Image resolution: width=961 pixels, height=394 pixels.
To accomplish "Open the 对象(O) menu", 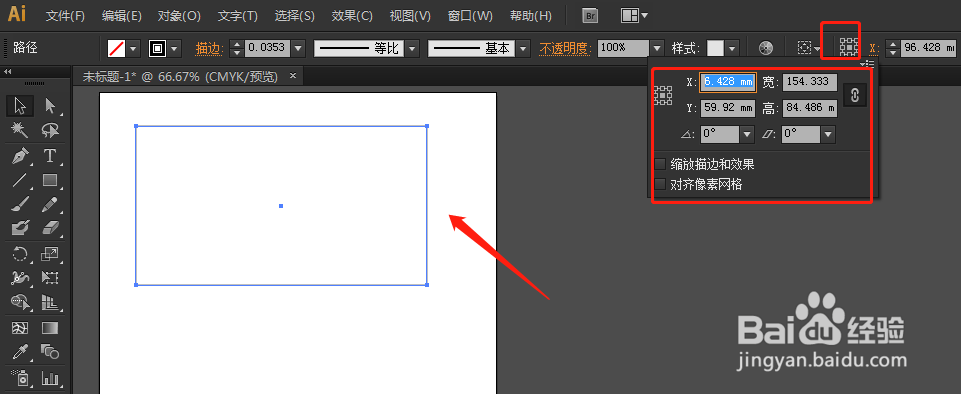I will coord(179,16).
